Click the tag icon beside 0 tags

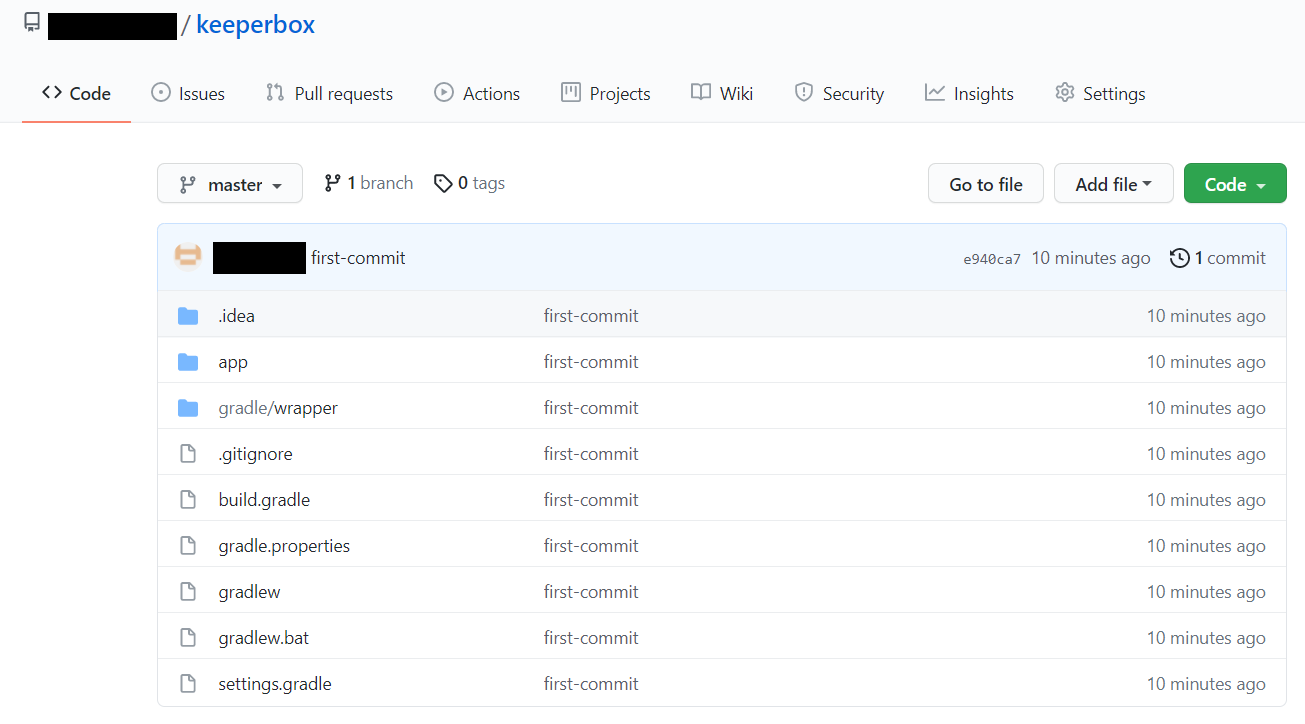point(443,184)
